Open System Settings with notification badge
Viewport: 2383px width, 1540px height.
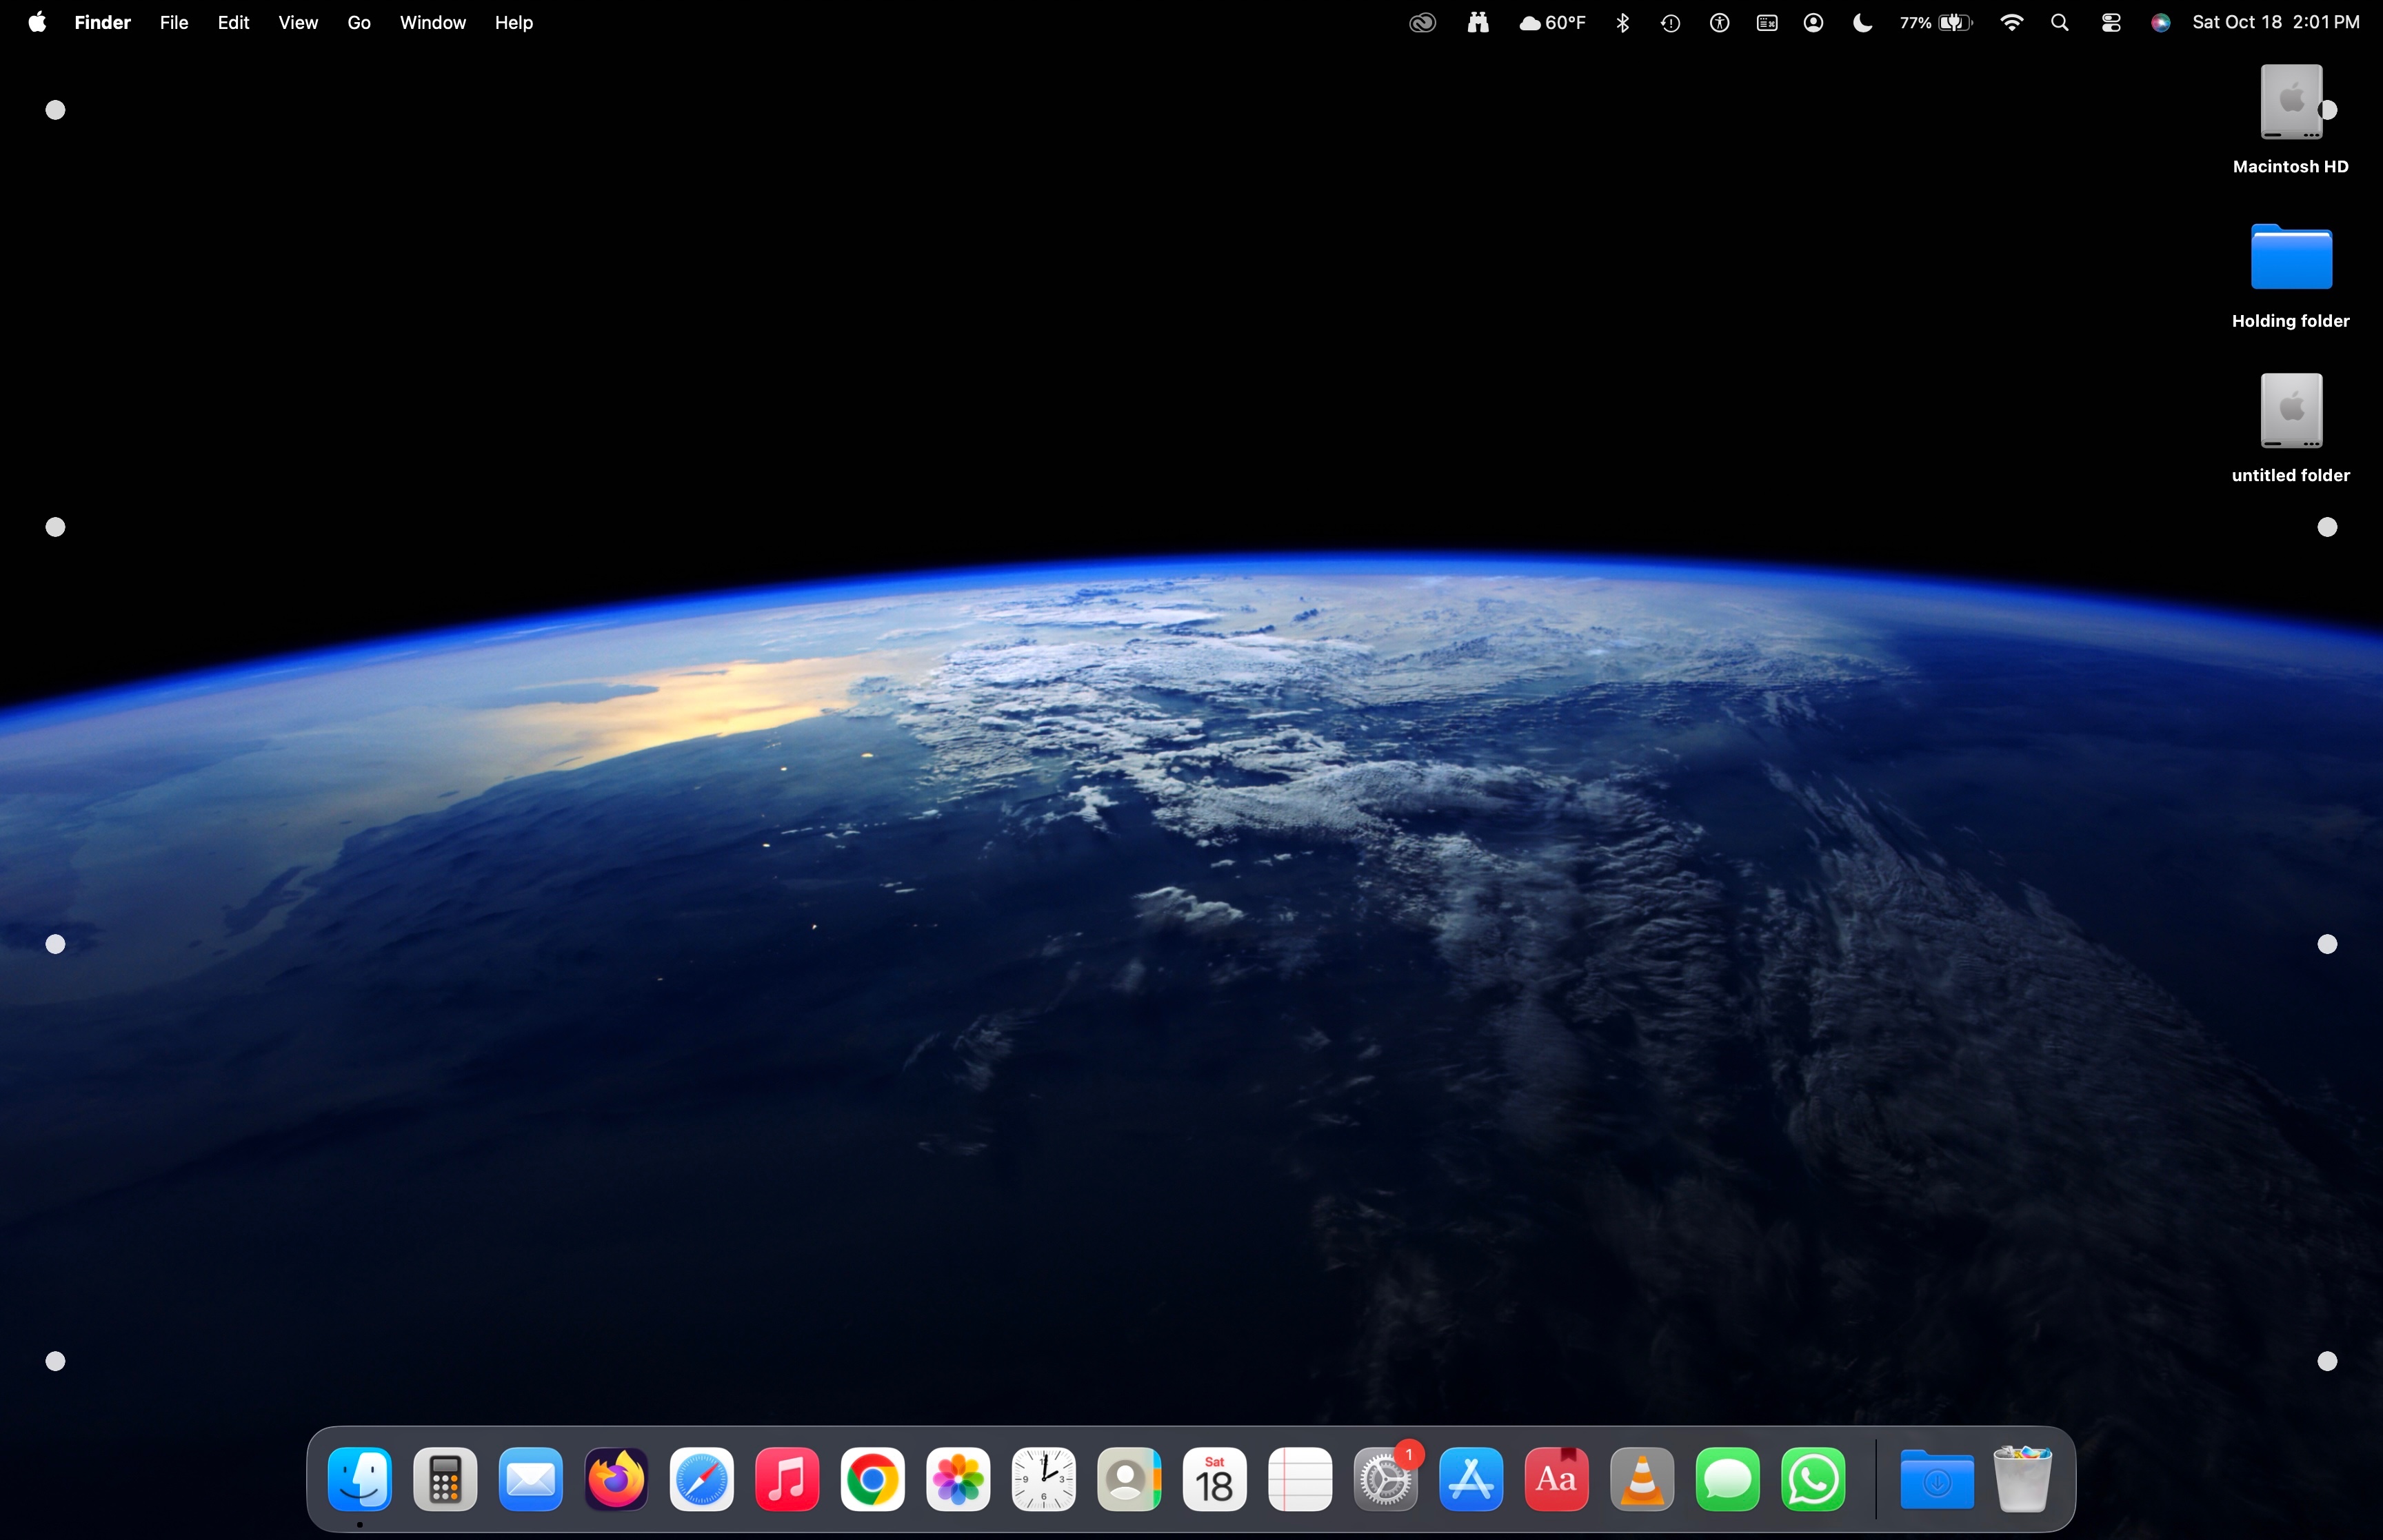point(1385,1479)
